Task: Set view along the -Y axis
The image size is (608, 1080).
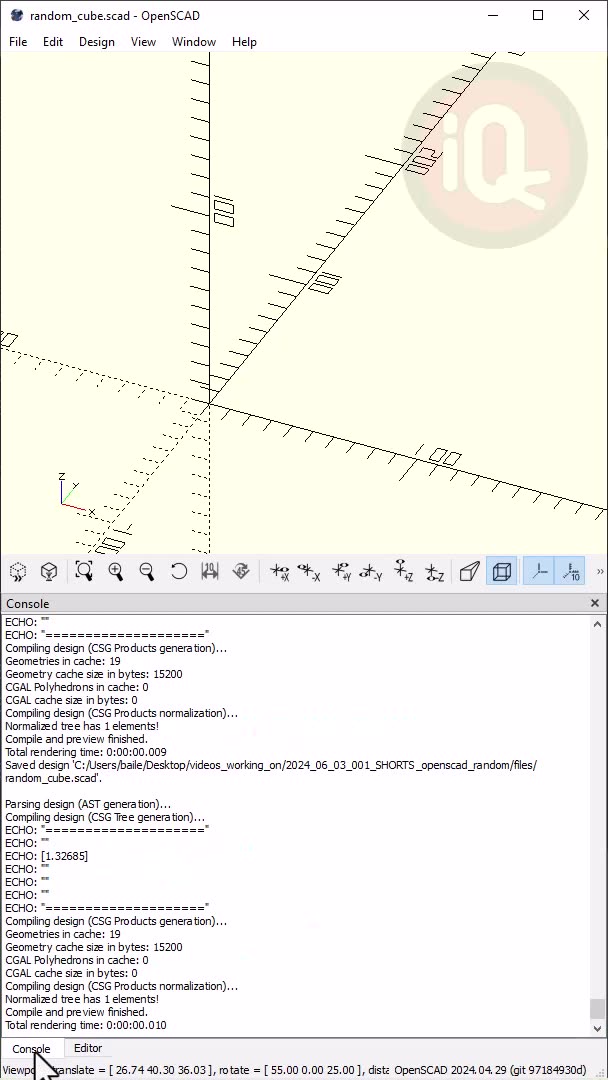Action: tap(372, 572)
